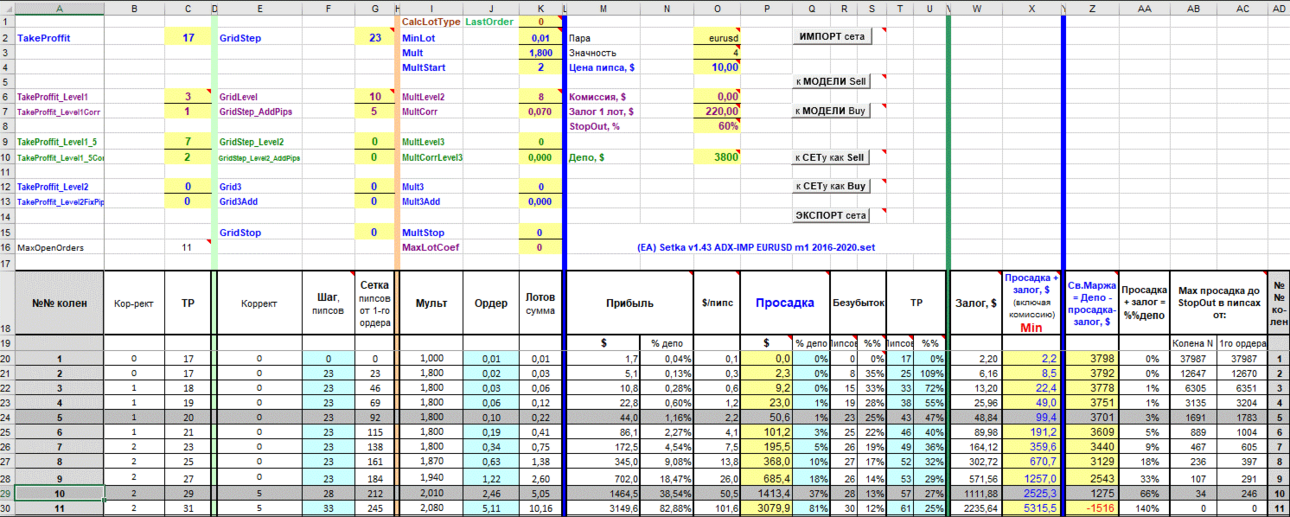This screenshot has height=517, width=1290.
Task: Select column A header
Action: (x=60, y=7)
